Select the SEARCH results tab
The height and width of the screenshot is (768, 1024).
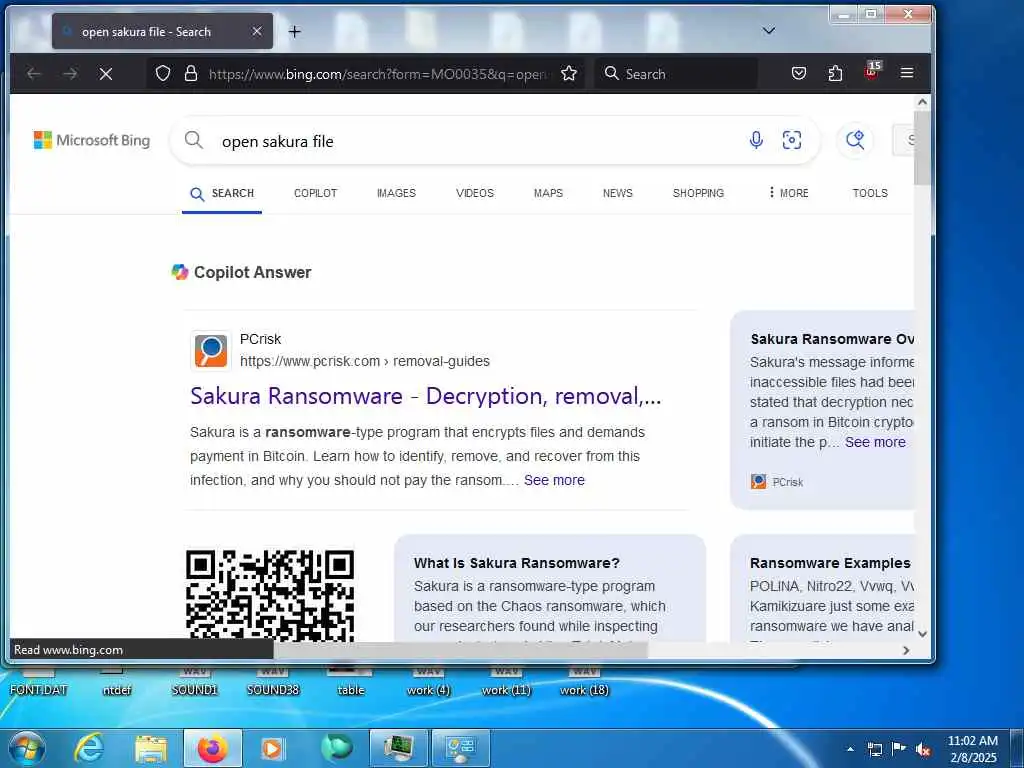click(222, 193)
